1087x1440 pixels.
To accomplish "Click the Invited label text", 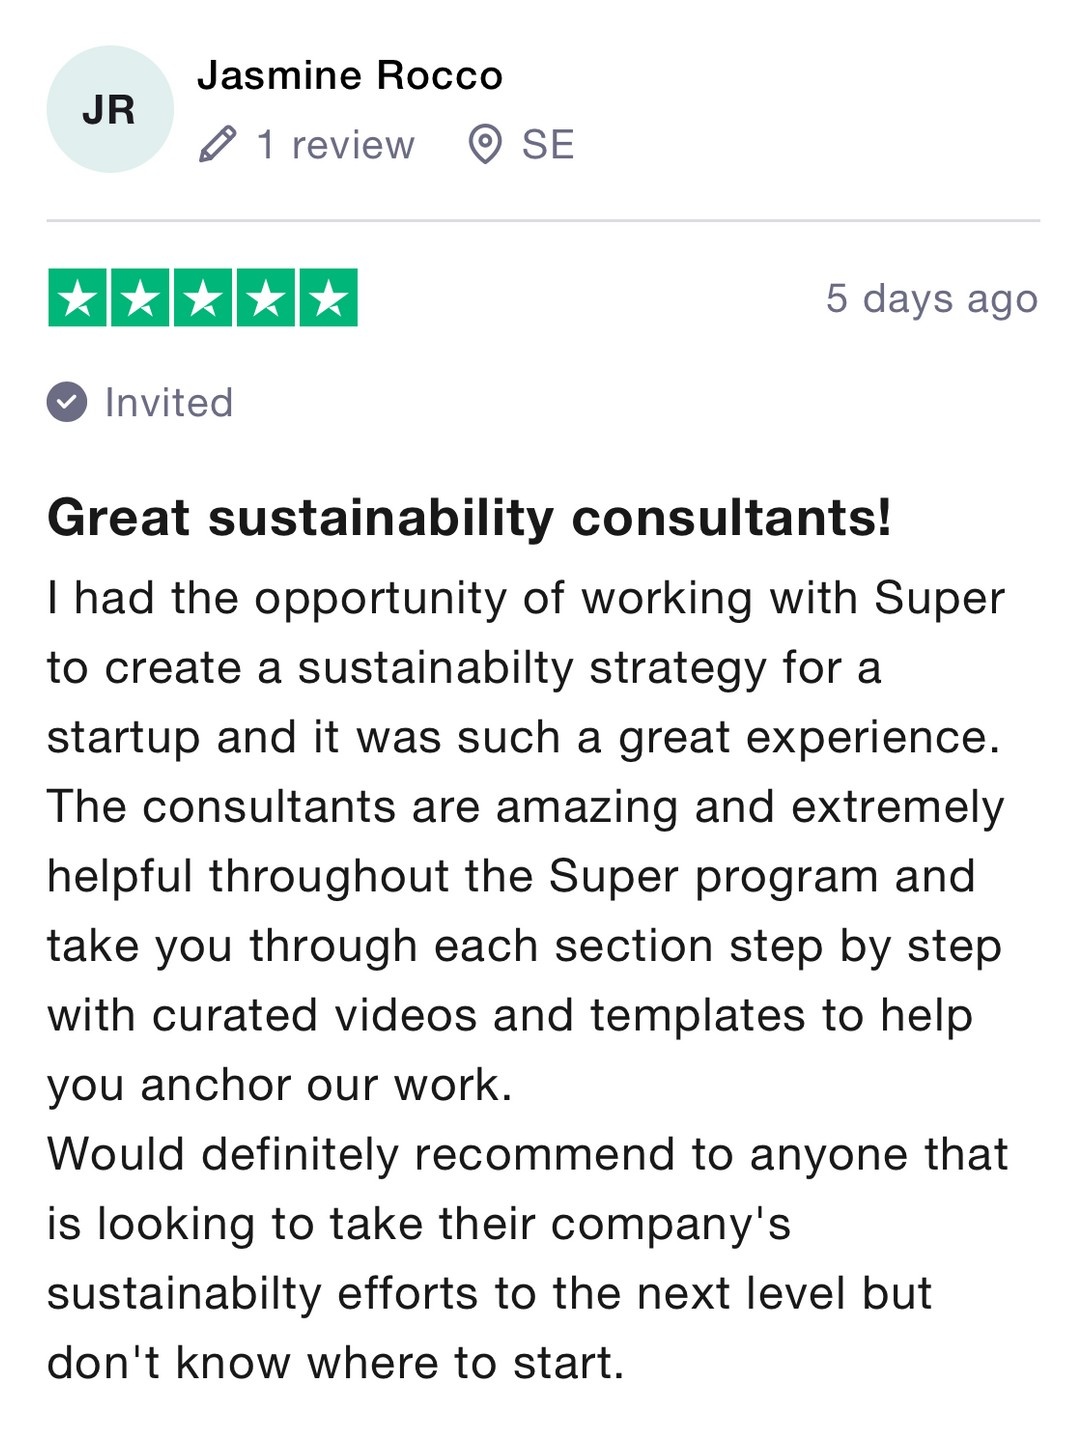I will [169, 402].
